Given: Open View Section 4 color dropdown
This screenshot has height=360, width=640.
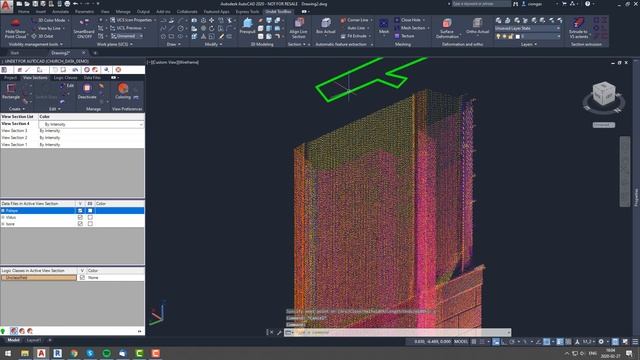Looking at the screenshot, I should click(91, 124).
